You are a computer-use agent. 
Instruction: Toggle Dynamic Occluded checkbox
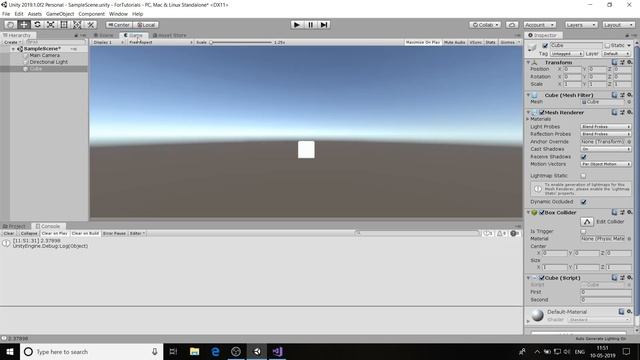[x=583, y=202]
